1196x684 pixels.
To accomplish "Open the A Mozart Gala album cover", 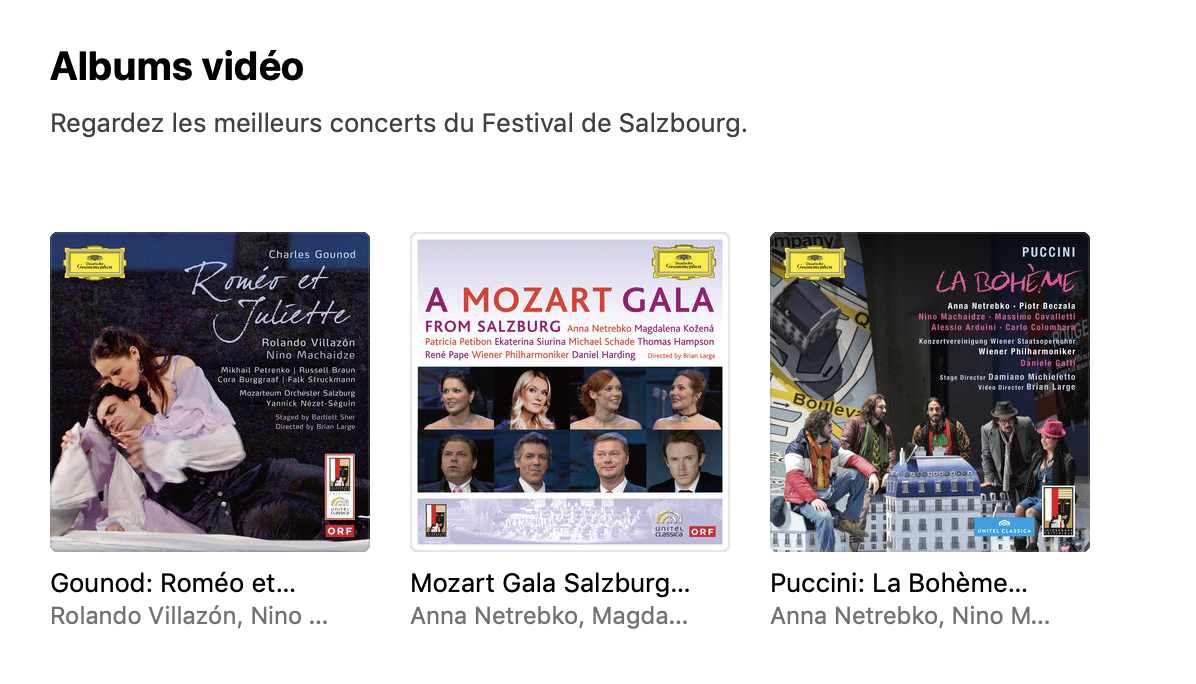I will [x=570, y=391].
